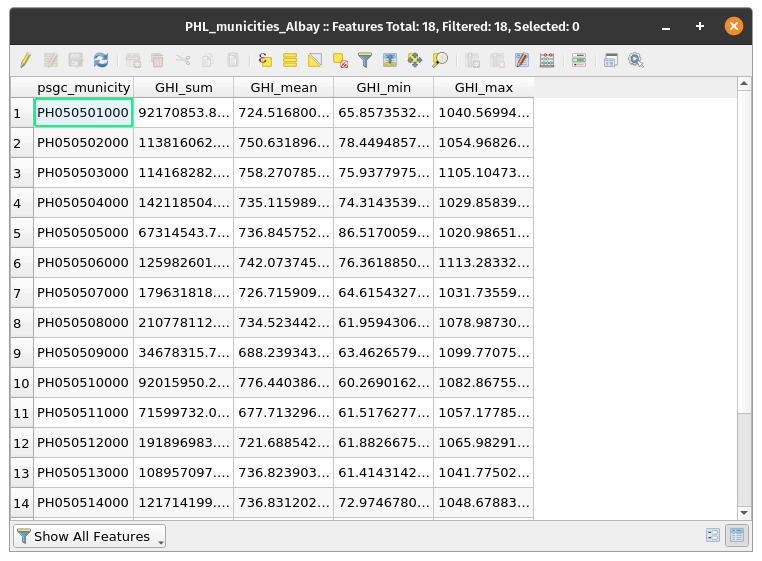Move selected rows to top
This screenshot has width=762, height=561.
pyautogui.click(x=390, y=61)
